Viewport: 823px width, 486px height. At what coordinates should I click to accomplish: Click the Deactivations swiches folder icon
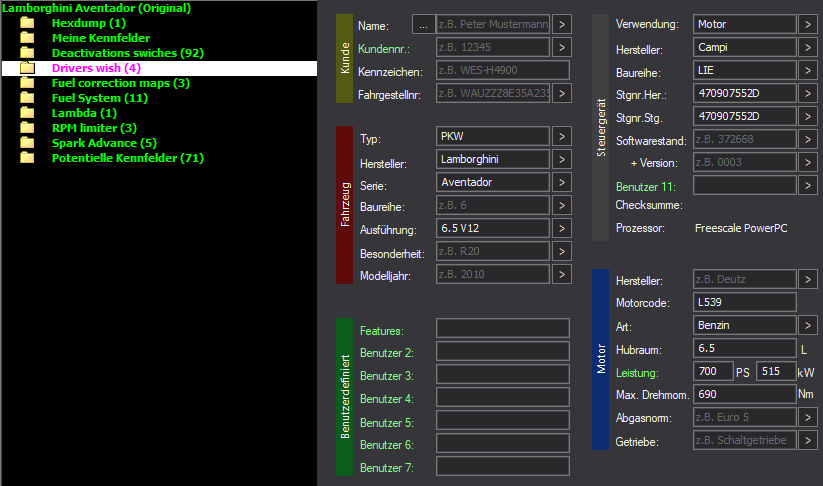coord(27,52)
